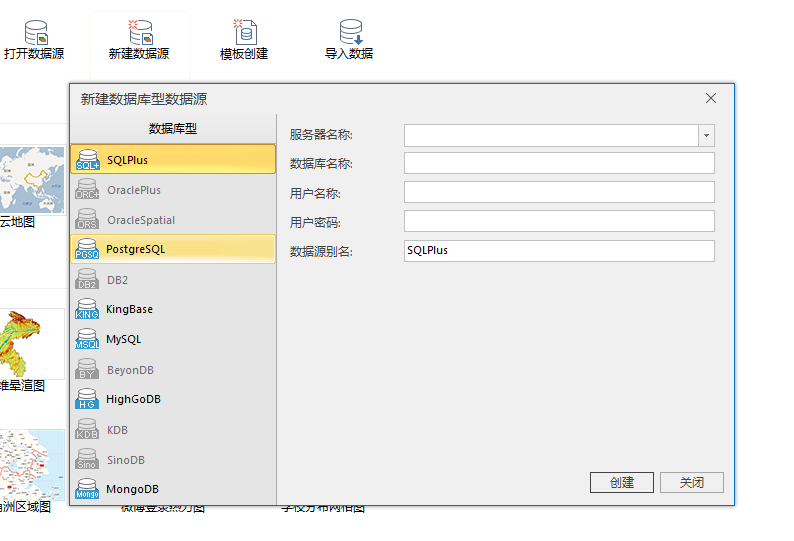Click the SinoDB list entry label
The image size is (794, 541).
[126, 460]
